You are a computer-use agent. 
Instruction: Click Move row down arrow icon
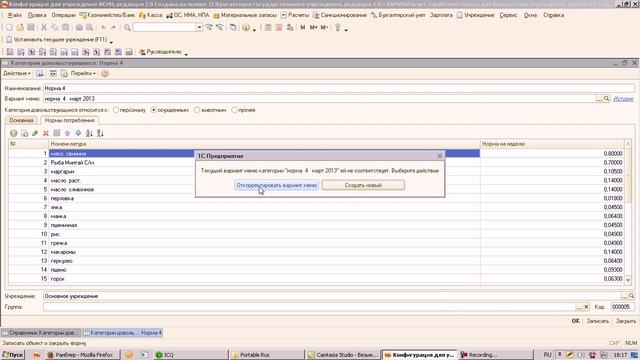click(78, 133)
